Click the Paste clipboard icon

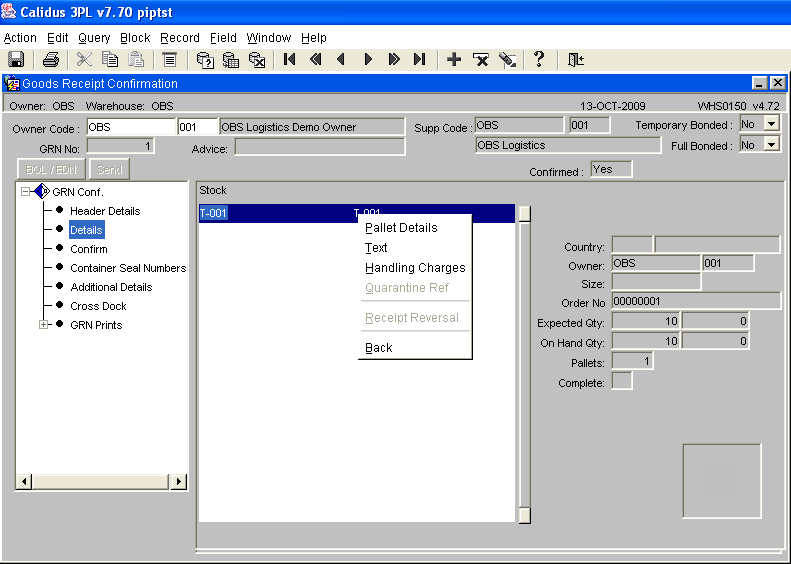pos(136,60)
